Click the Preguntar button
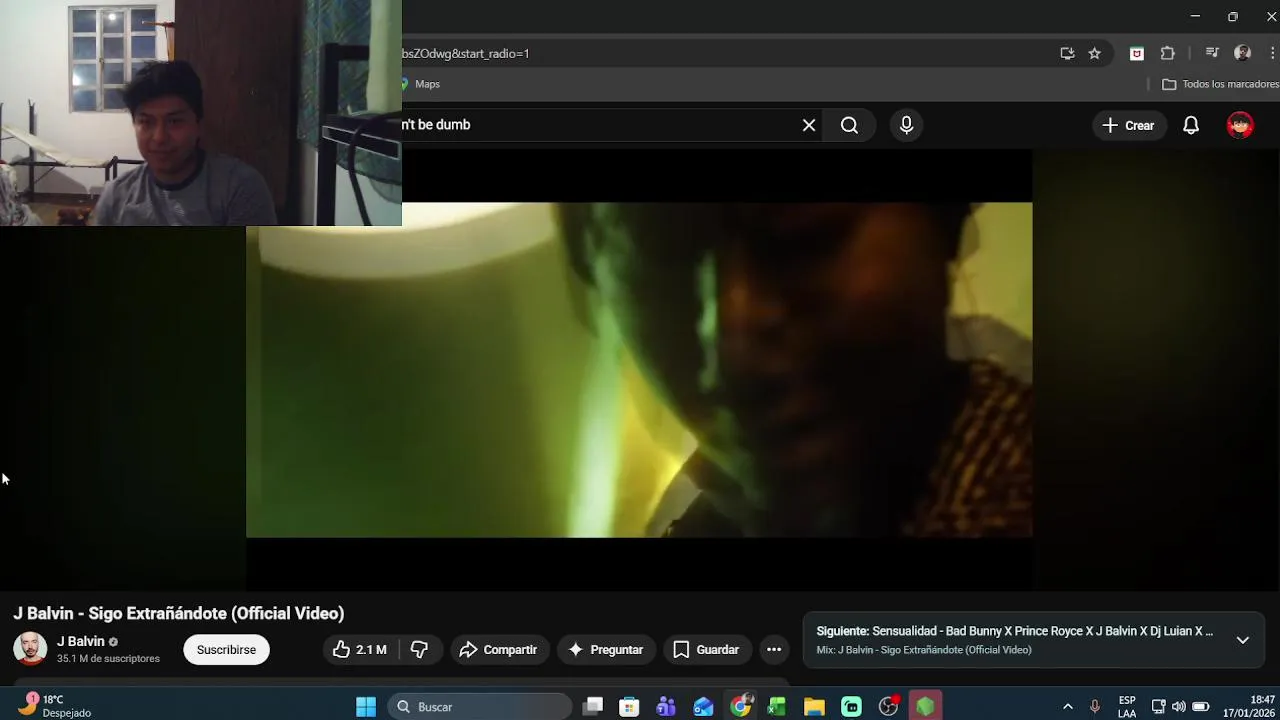Viewport: 1280px width, 720px height. click(x=606, y=649)
